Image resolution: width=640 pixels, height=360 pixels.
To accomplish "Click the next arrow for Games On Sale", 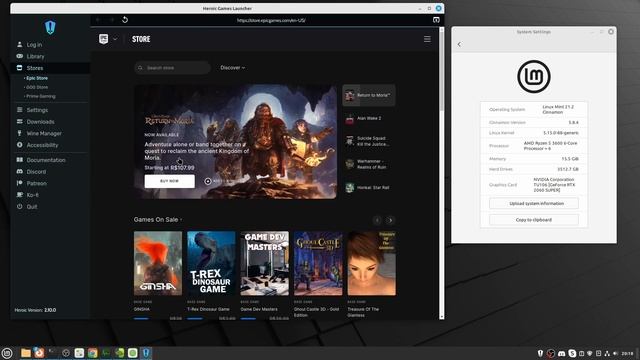I will [x=390, y=220].
